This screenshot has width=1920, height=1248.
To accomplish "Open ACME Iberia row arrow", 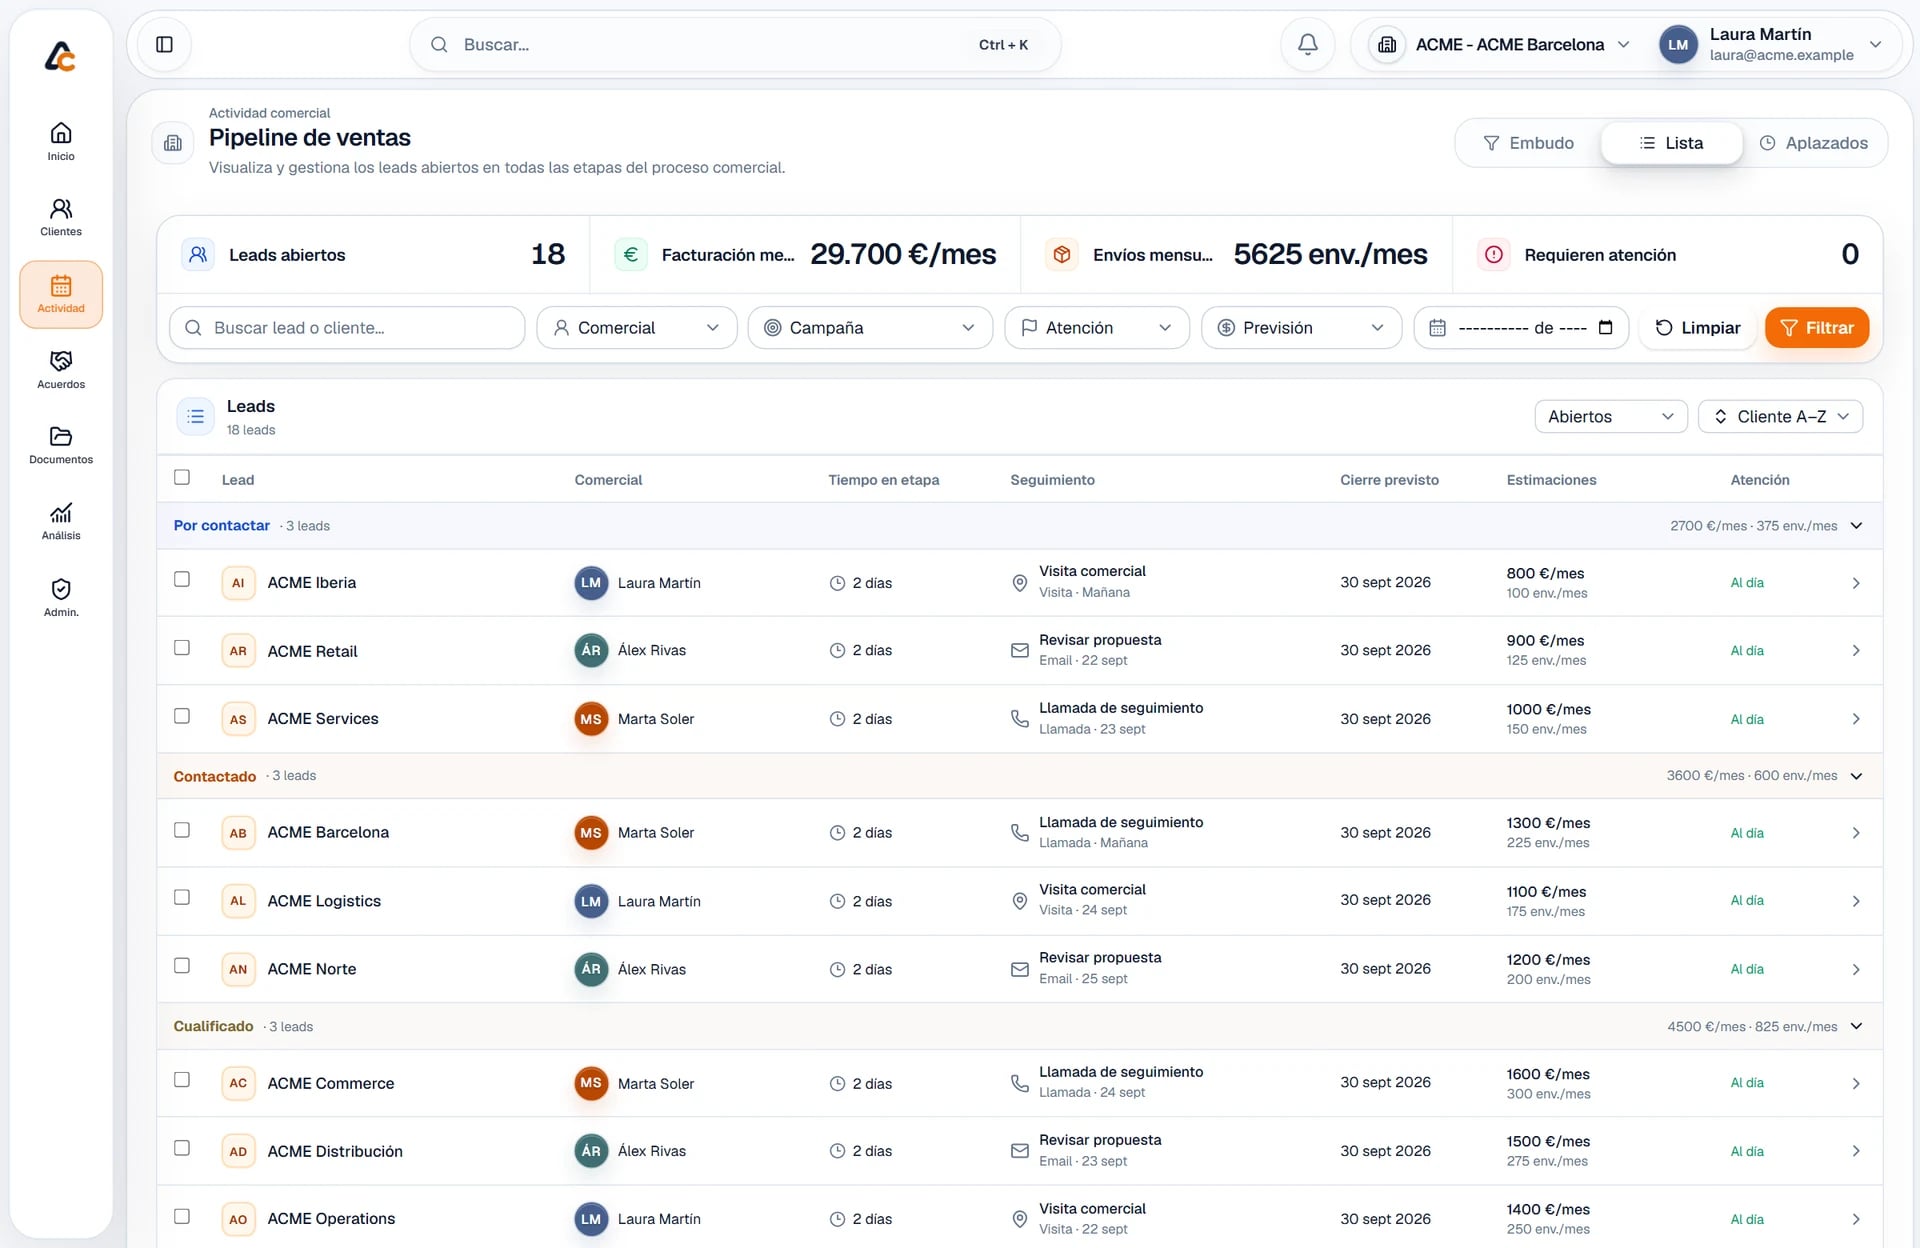I will pos(1856,583).
